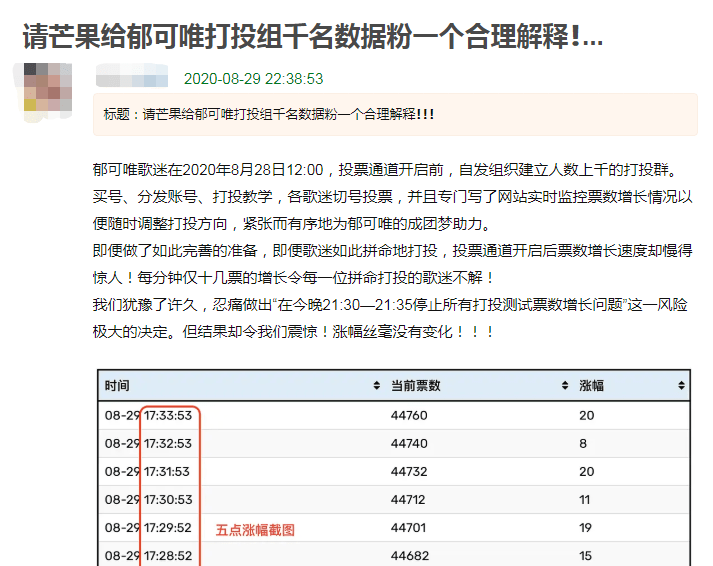Image resolution: width=713 pixels, height=566 pixels.
Task: Select the 当前票数 column header label
Action: point(416,386)
